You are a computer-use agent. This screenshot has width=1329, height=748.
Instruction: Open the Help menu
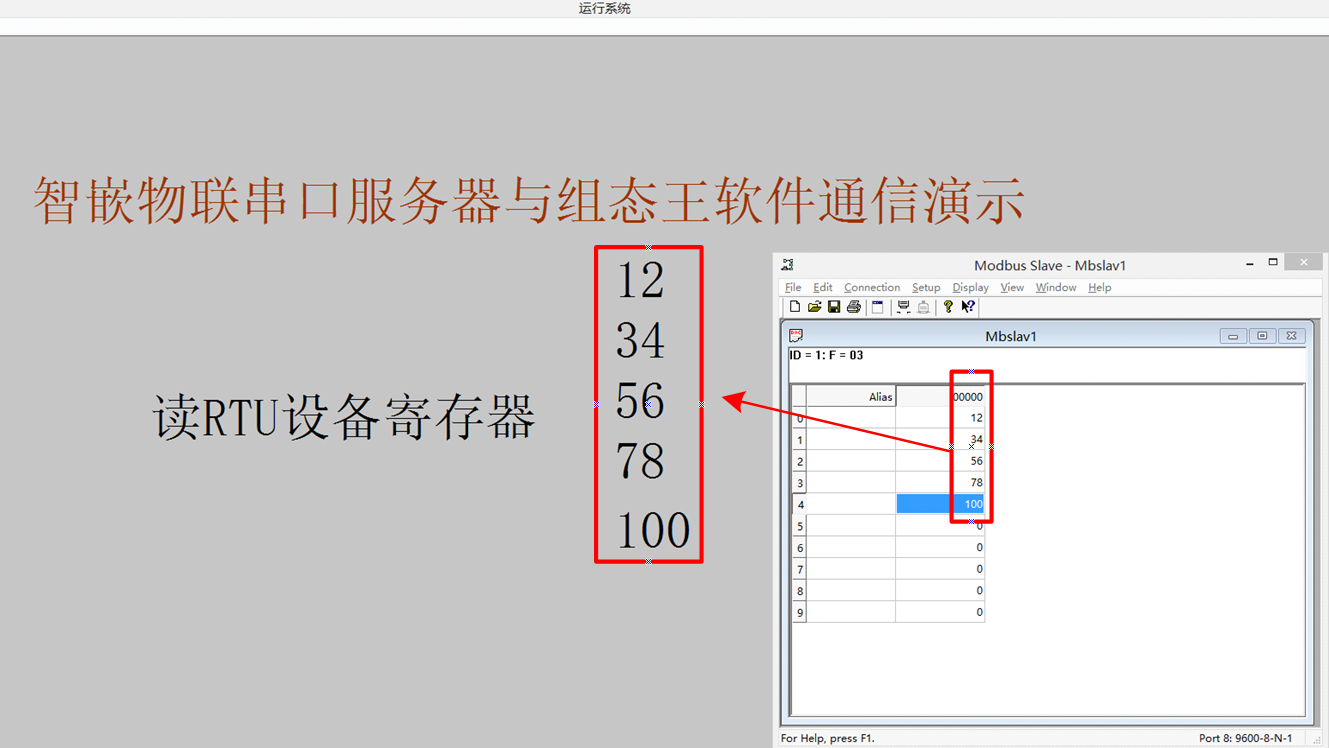pos(1099,287)
